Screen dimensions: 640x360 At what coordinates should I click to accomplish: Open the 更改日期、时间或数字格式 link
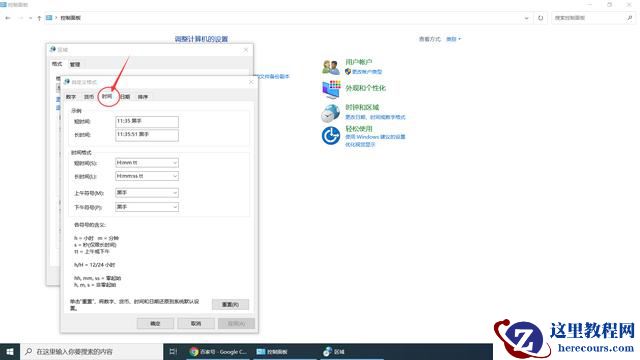(x=375, y=117)
